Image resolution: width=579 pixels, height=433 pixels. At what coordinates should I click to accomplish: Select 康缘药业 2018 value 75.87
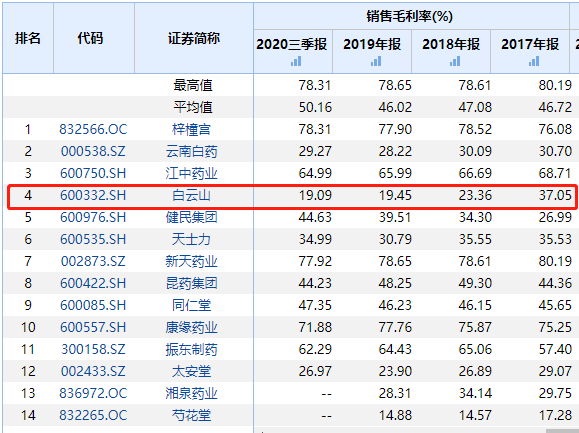[475, 327]
